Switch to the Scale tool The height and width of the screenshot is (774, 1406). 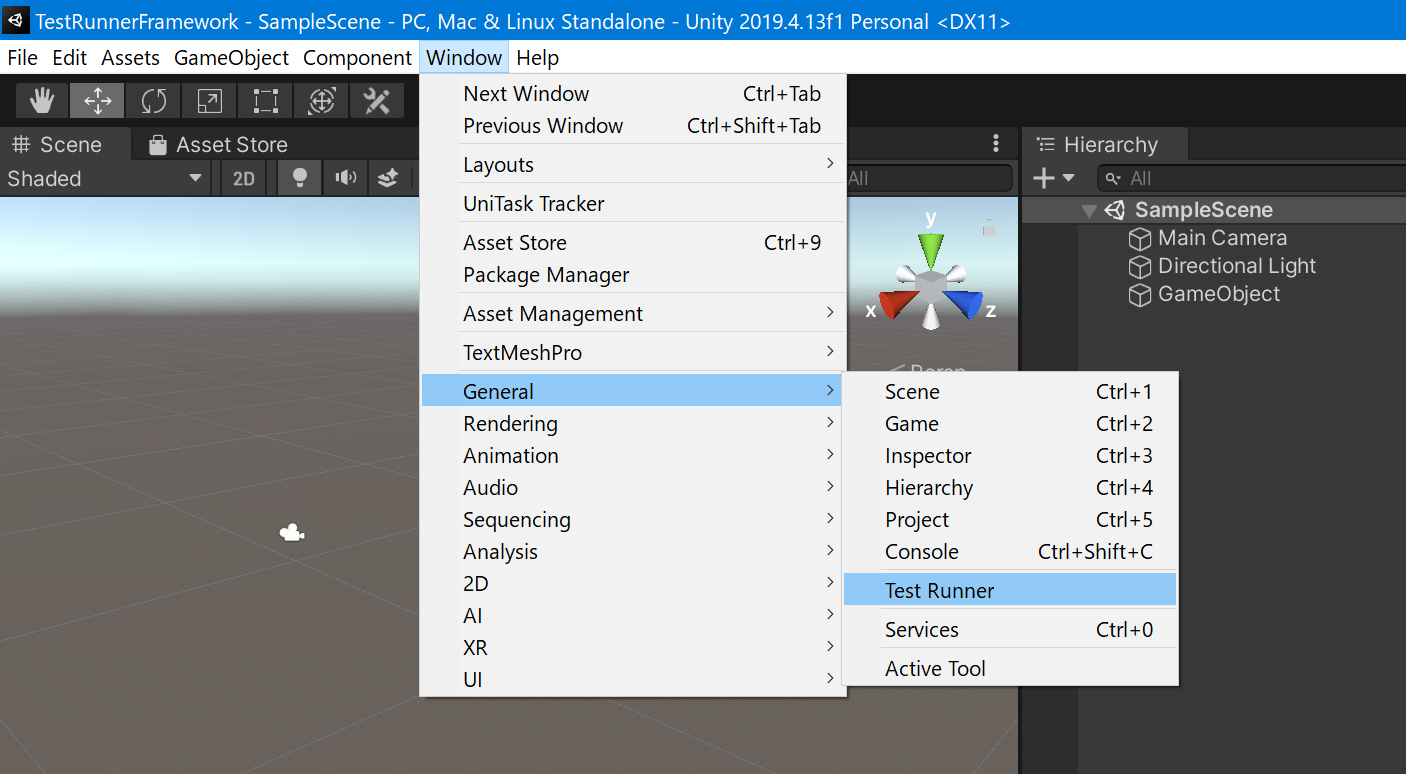[x=208, y=100]
